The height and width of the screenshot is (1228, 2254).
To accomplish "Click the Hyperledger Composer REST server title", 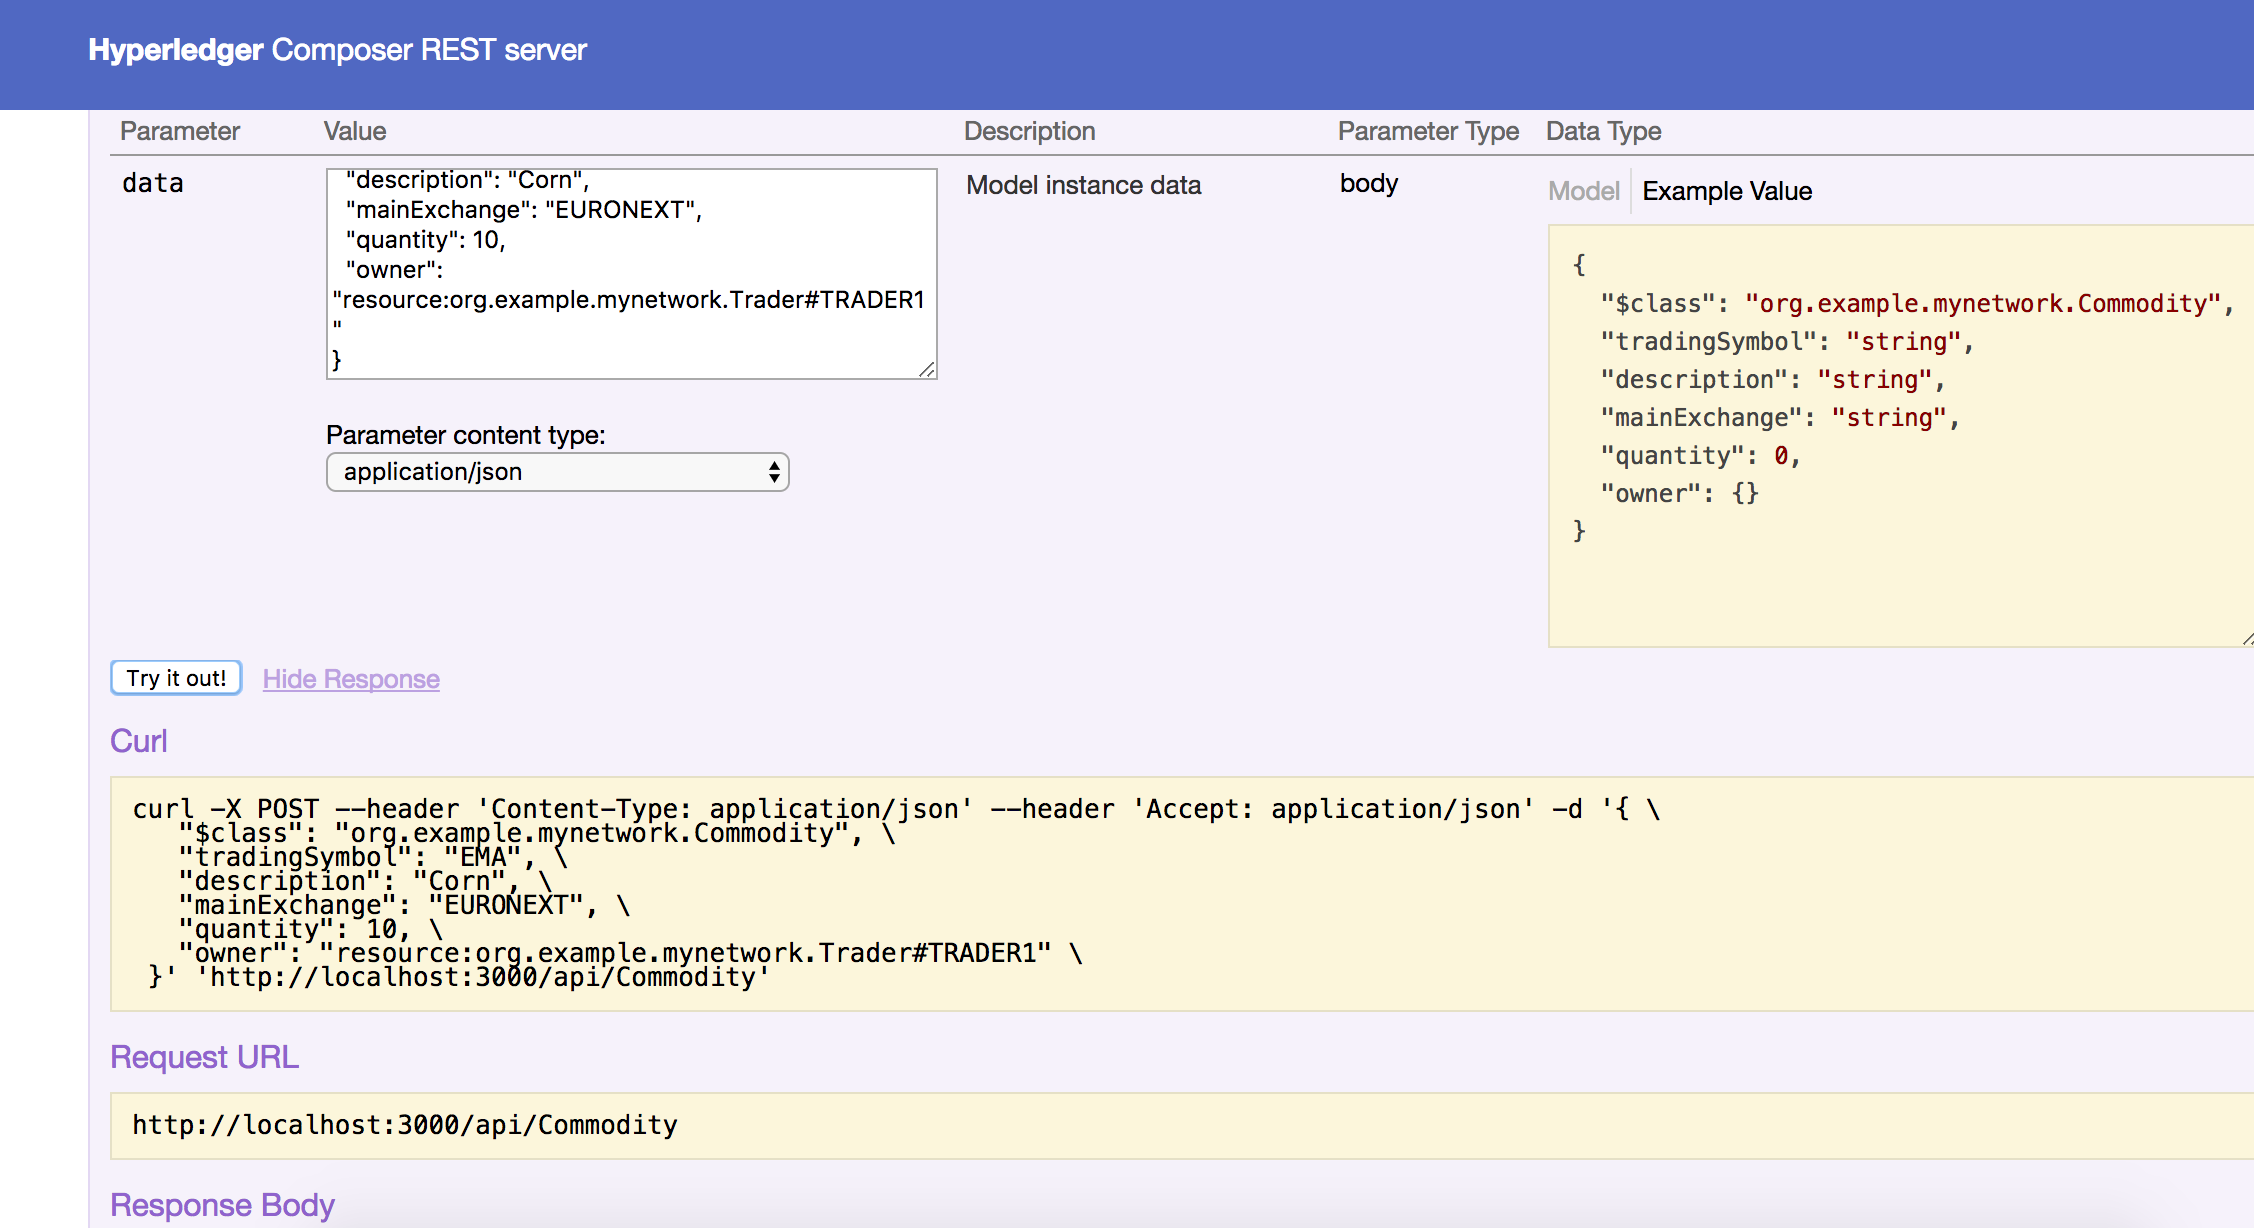I will [x=337, y=50].
